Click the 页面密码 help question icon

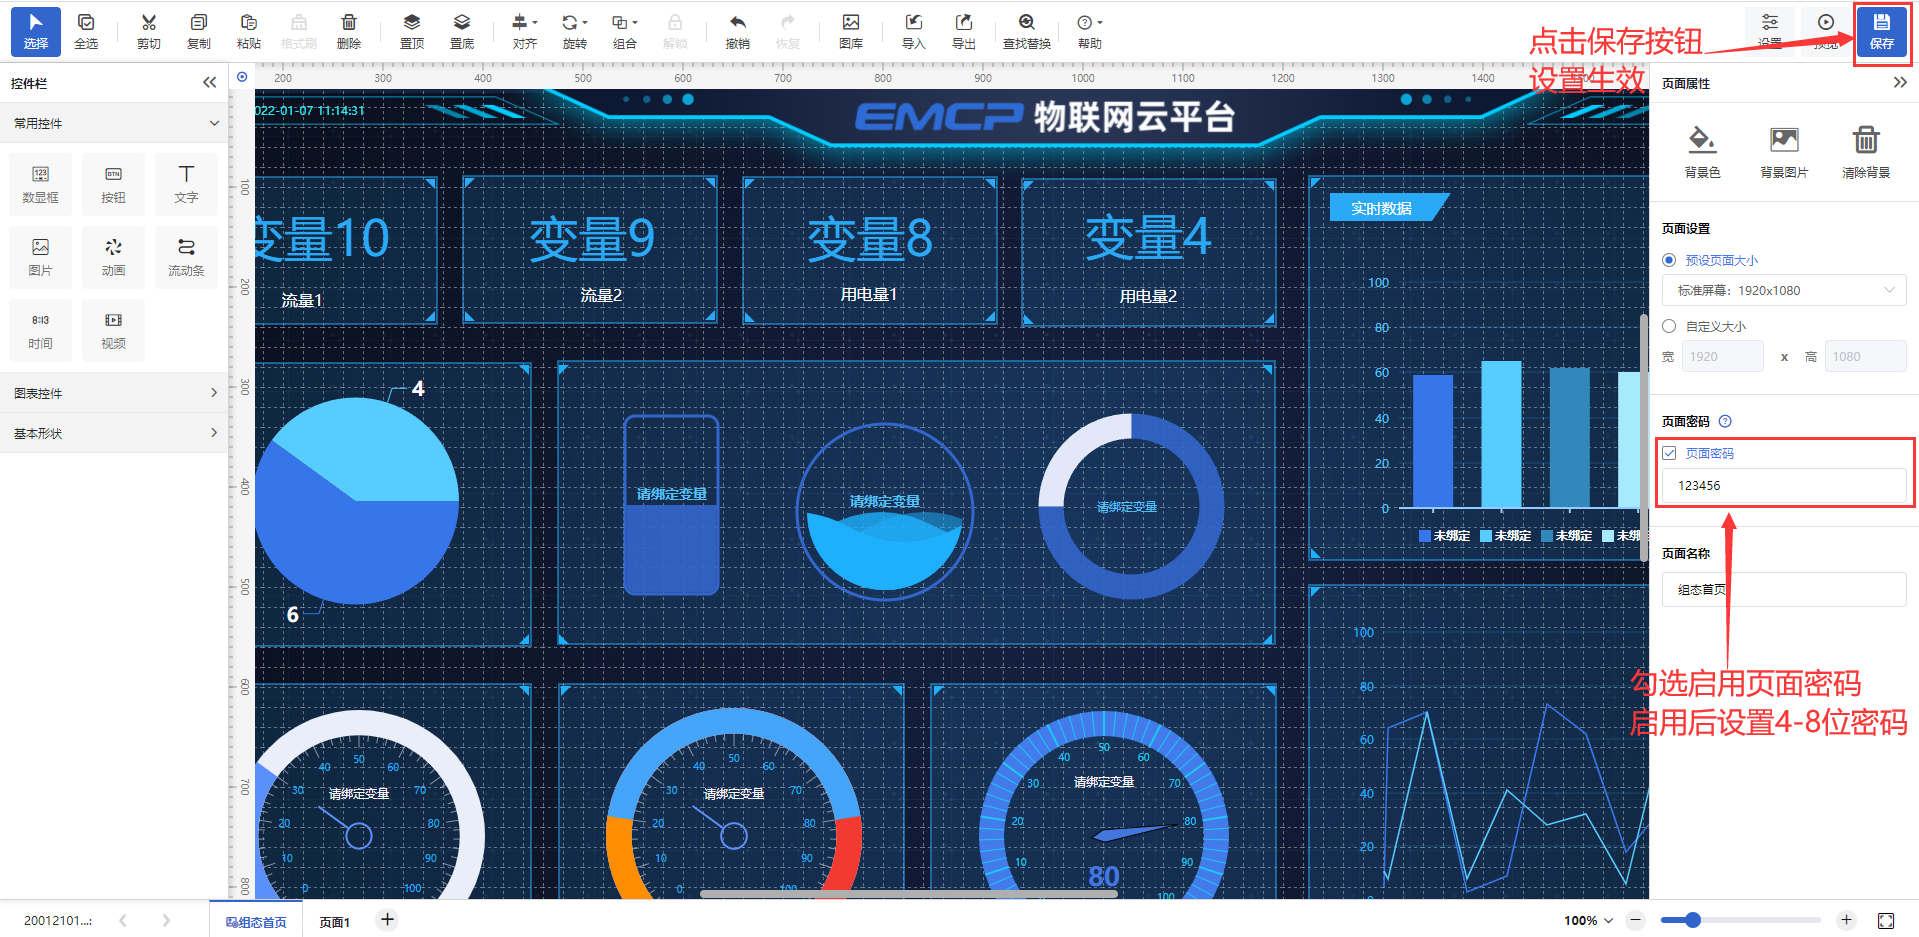click(1725, 421)
